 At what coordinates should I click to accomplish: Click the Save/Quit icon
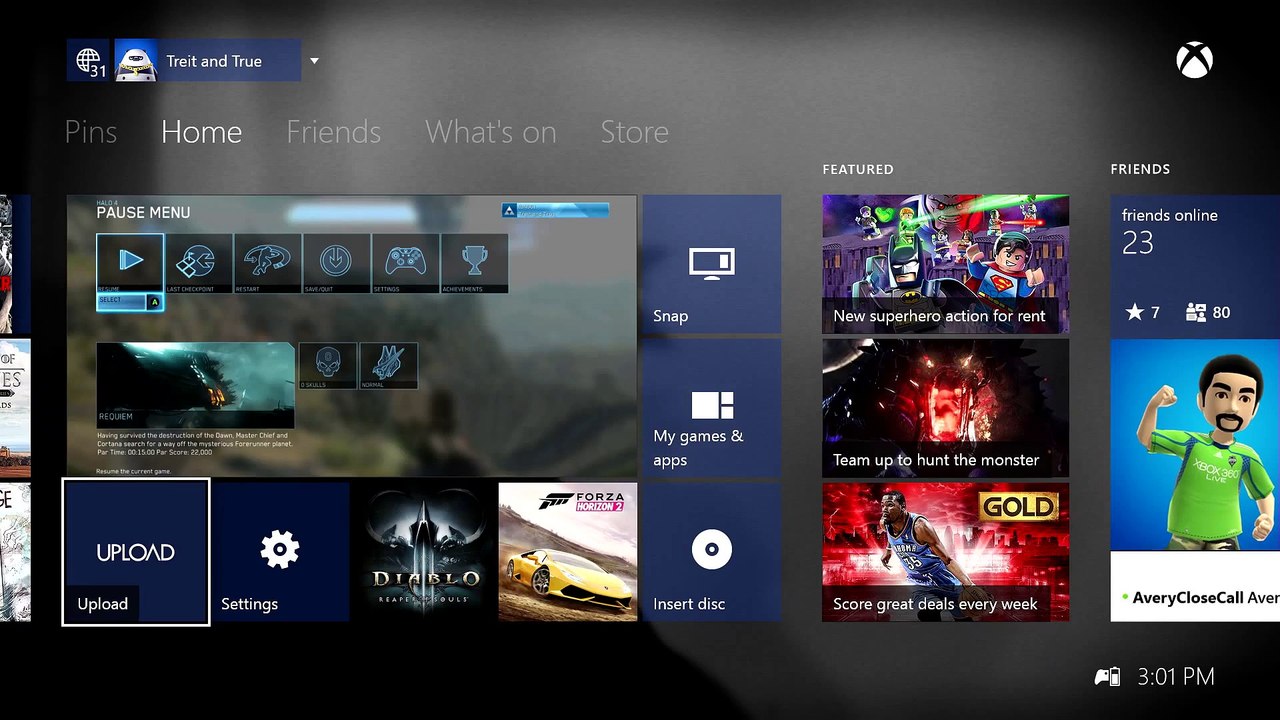tap(336, 263)
